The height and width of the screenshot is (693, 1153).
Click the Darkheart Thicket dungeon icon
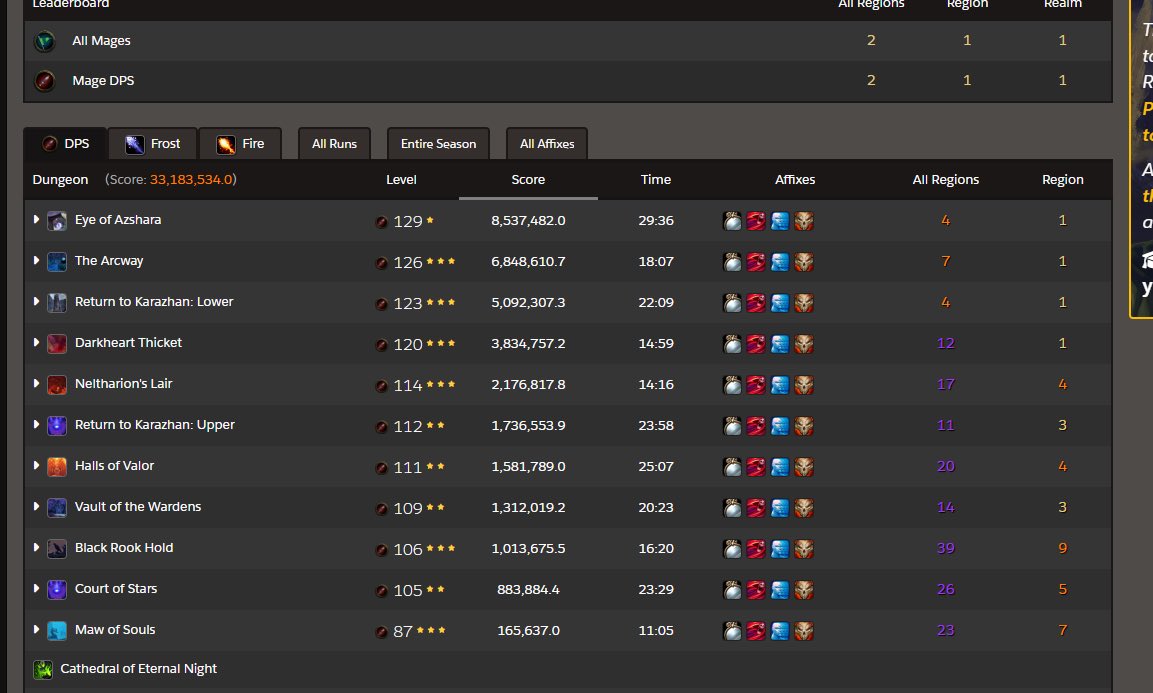click(57, 344)
